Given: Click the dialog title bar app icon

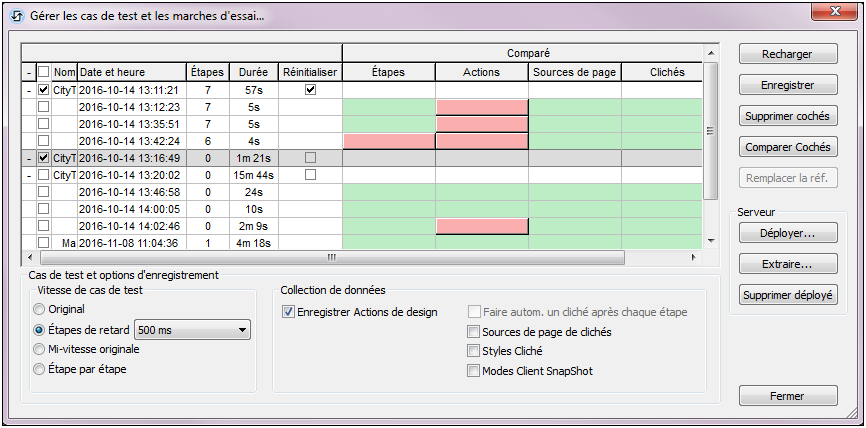Looking at the screenshot, I should [x=16, y=14].
